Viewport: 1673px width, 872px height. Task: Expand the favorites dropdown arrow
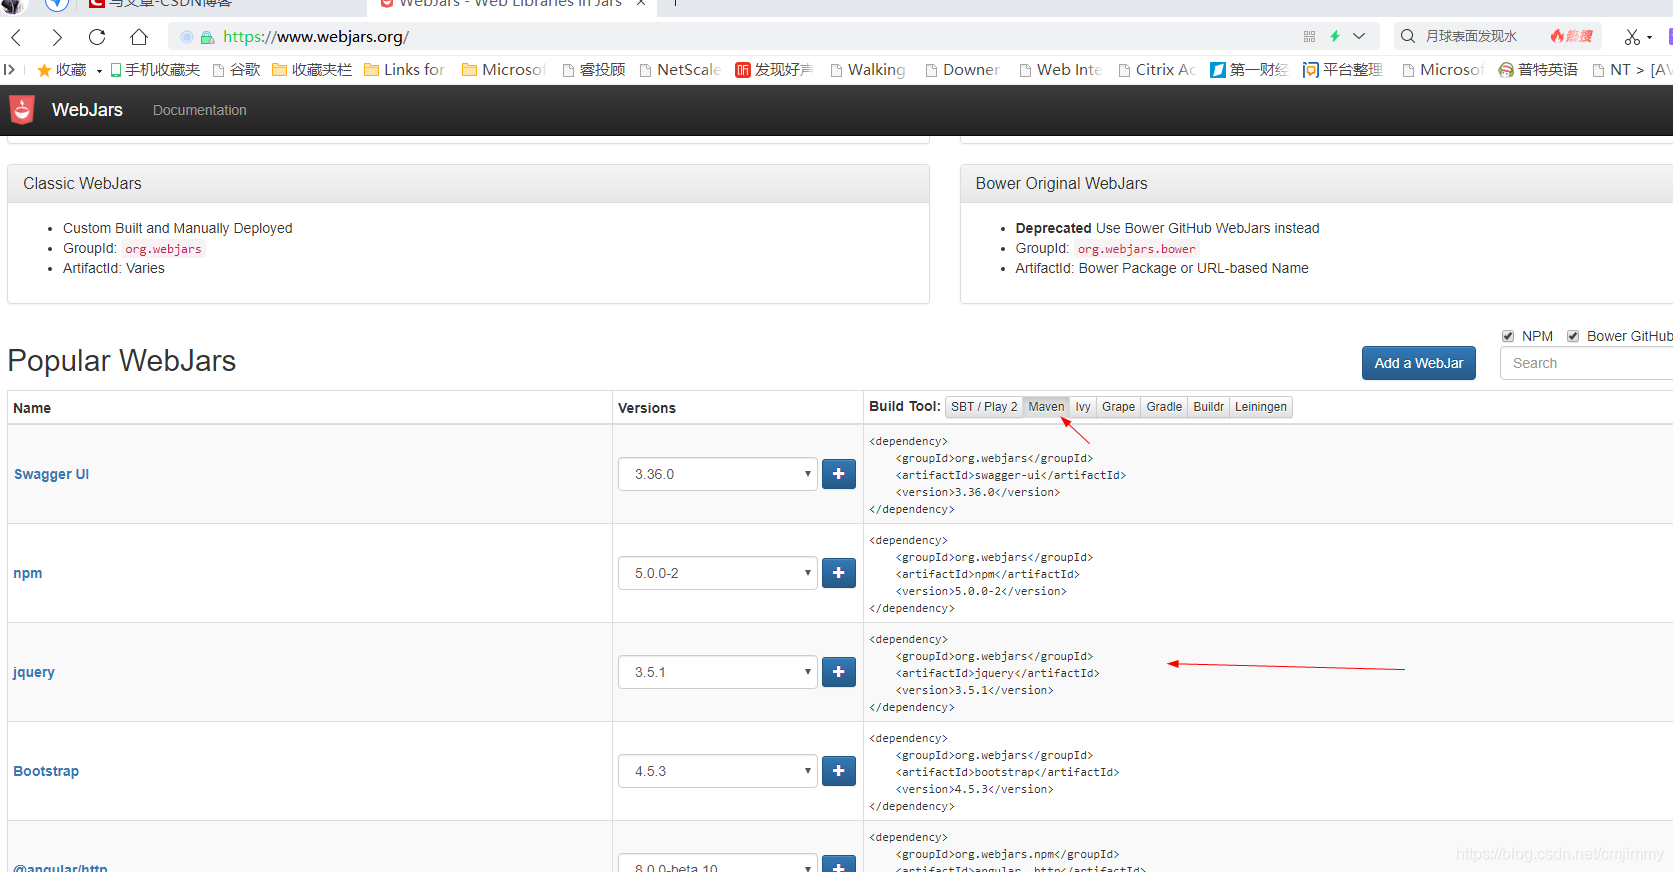tap(99, 71)
